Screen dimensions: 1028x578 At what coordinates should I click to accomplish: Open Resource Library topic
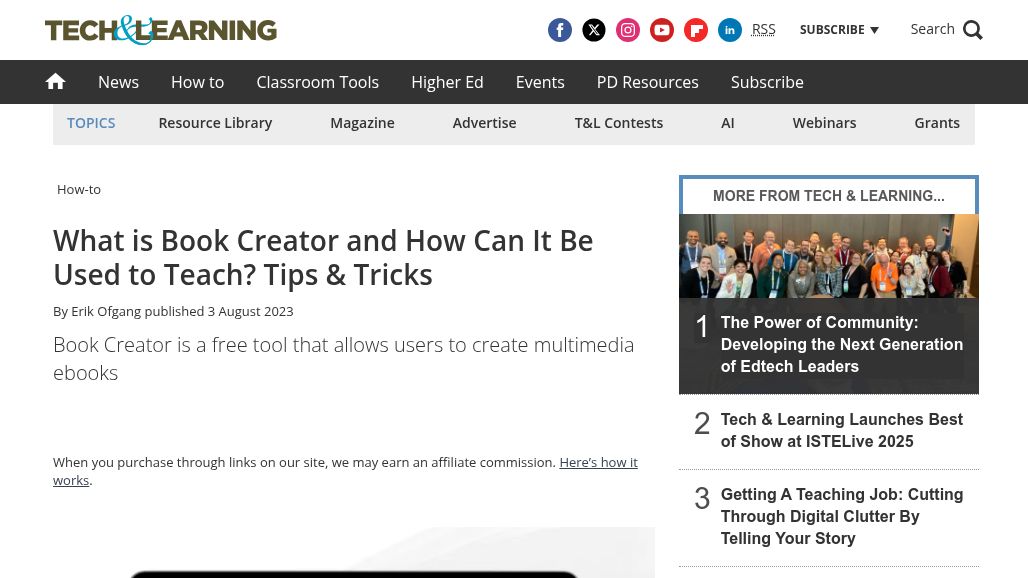coord(215,123)
